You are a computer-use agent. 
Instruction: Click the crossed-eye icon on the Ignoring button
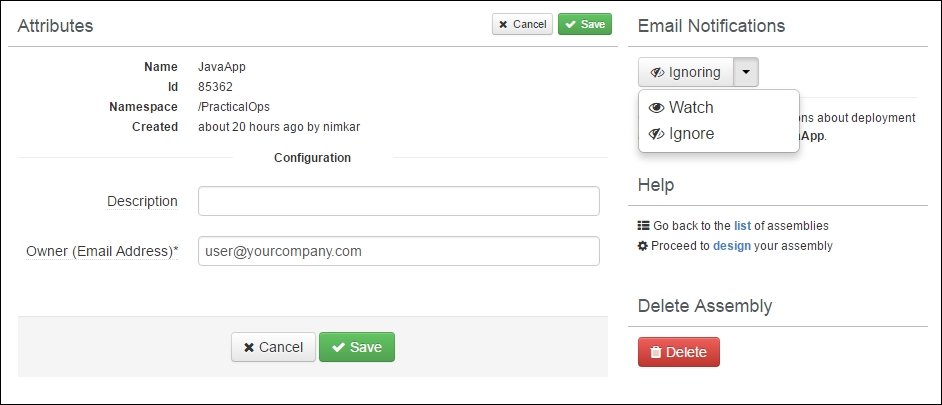(x=658, y=73)
